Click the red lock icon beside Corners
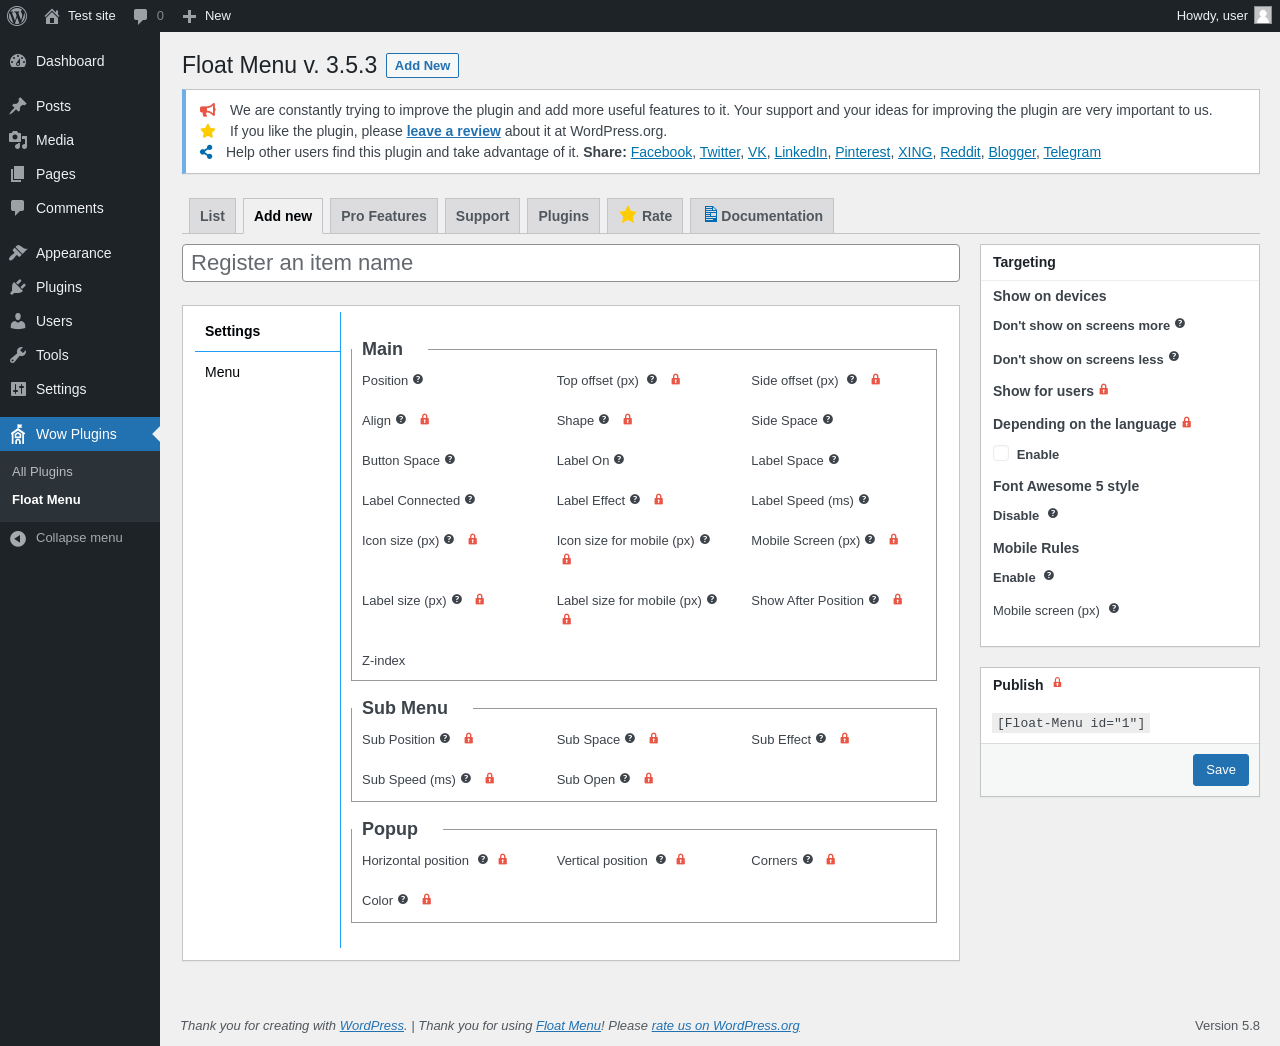This screenshot has height=1046, width=1280. [831, 859]
